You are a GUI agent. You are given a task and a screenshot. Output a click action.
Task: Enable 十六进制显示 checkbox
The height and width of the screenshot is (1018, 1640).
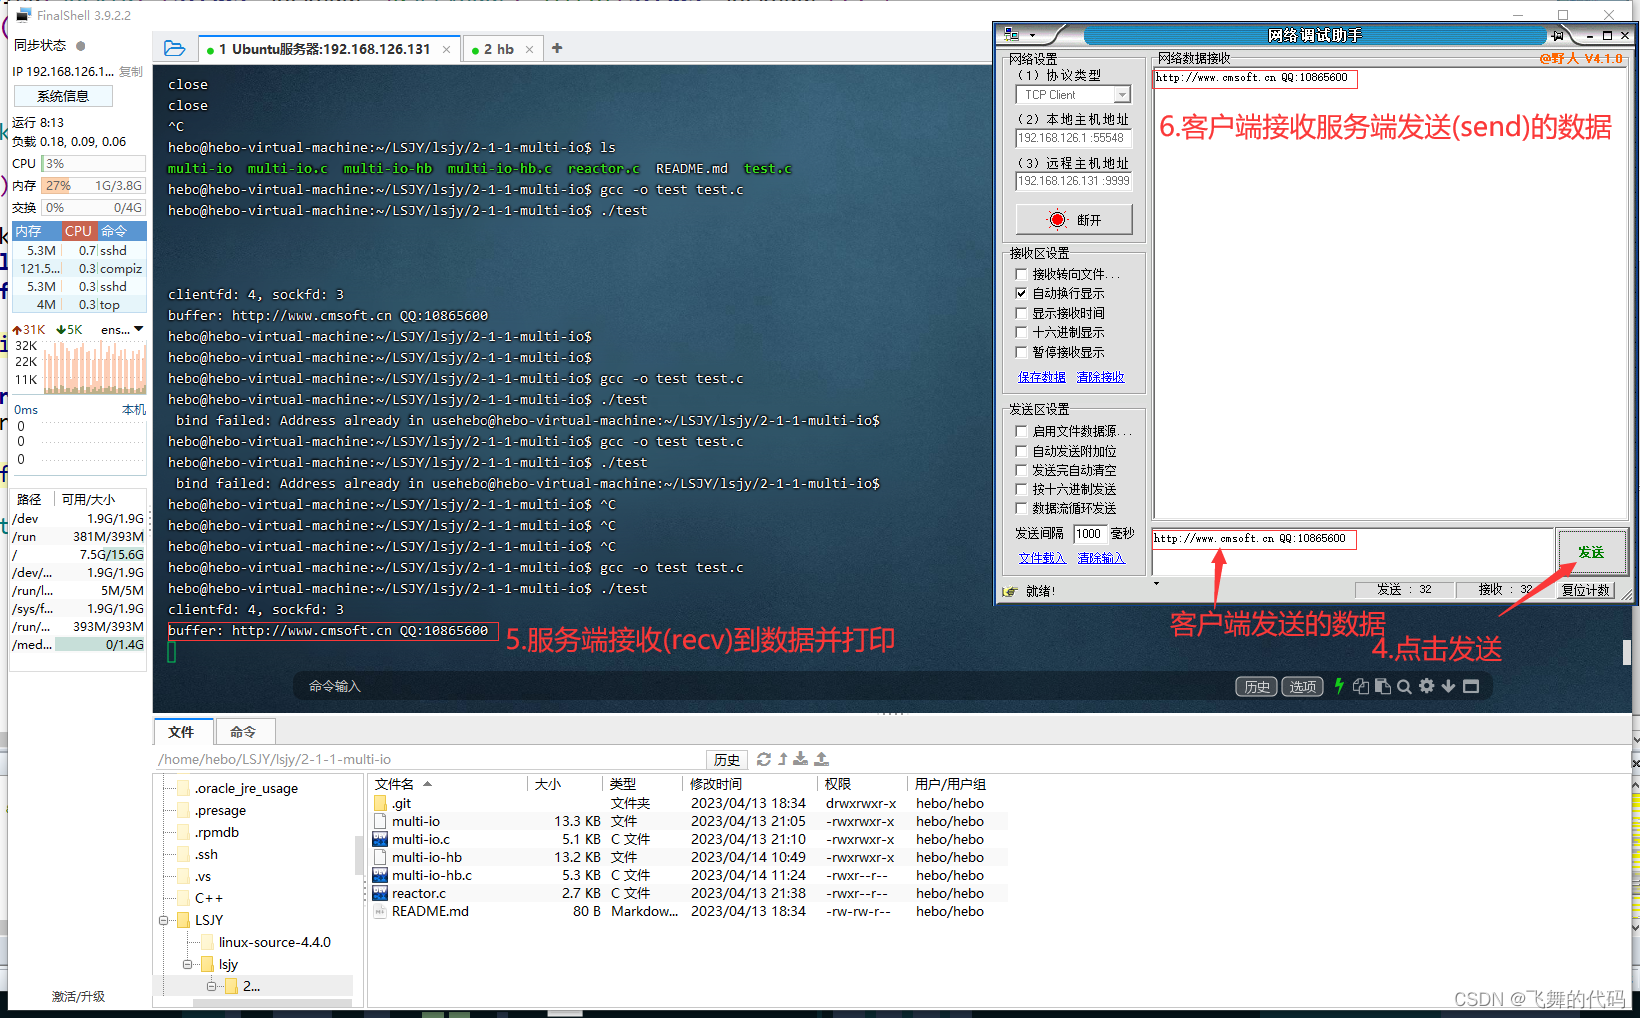[1021, 332]
